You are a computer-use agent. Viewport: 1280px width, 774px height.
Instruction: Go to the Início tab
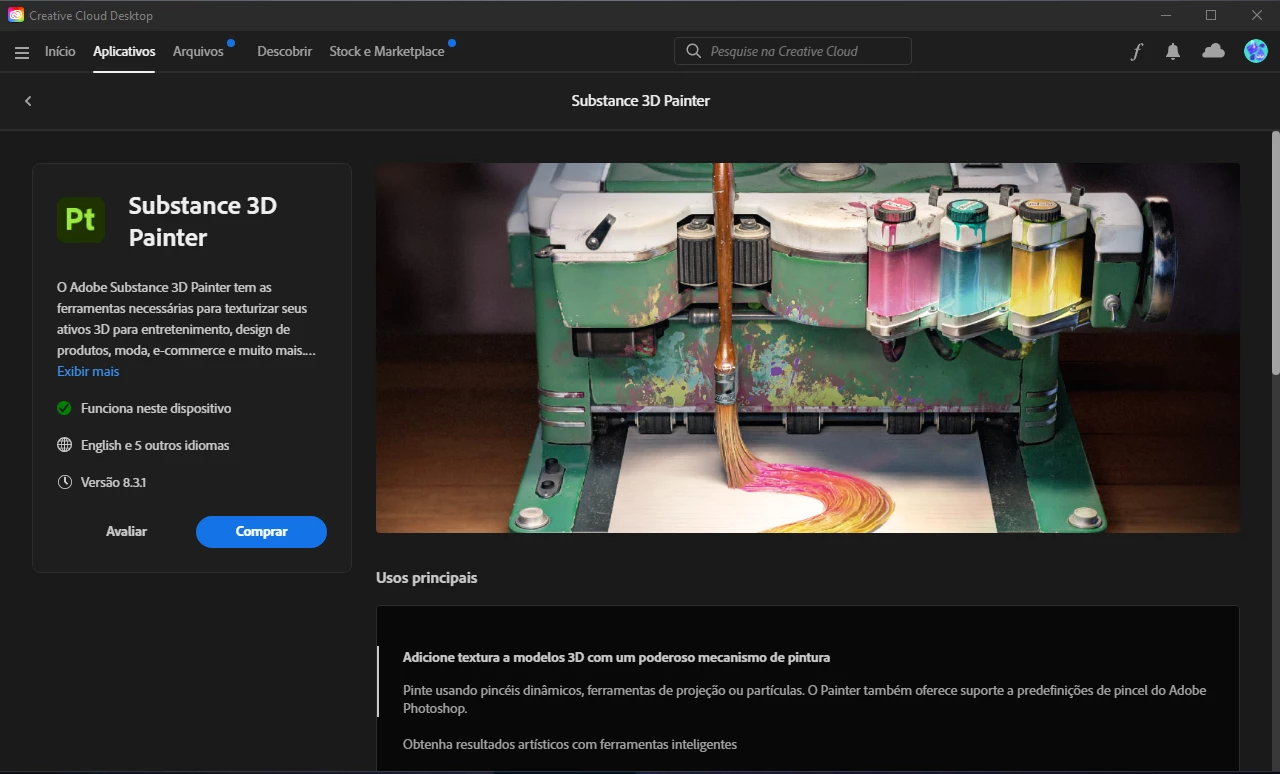(x=60, y=51)
